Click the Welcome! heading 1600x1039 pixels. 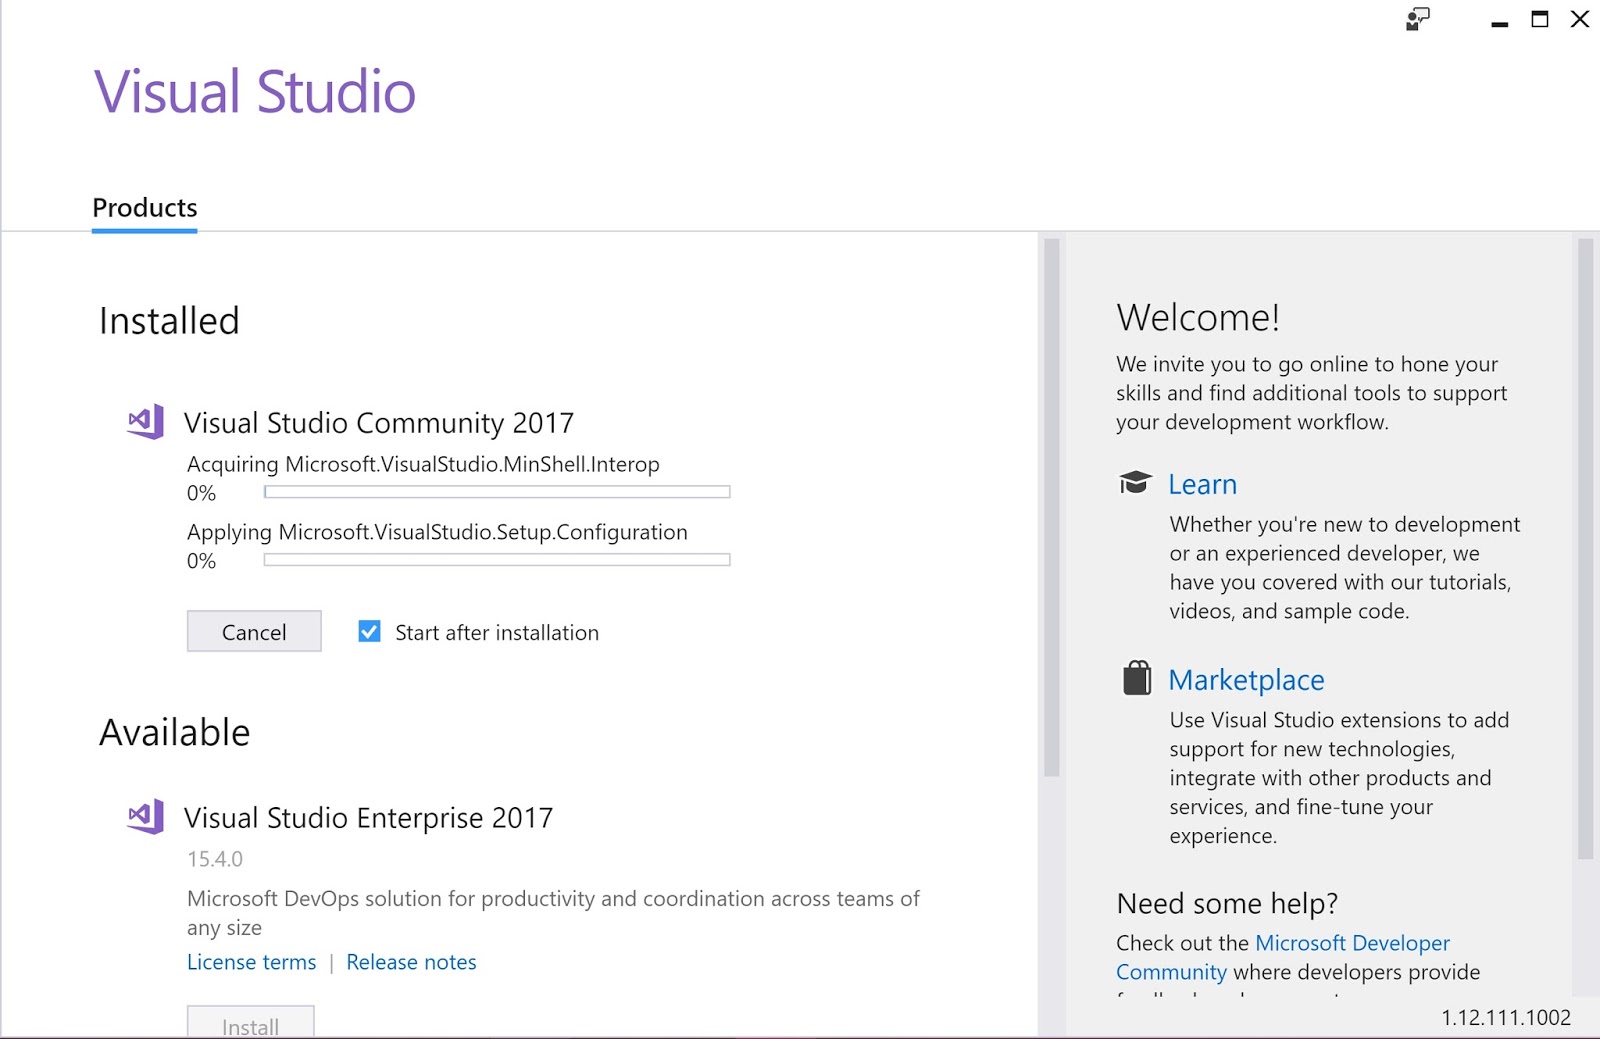click(1198, 318)
